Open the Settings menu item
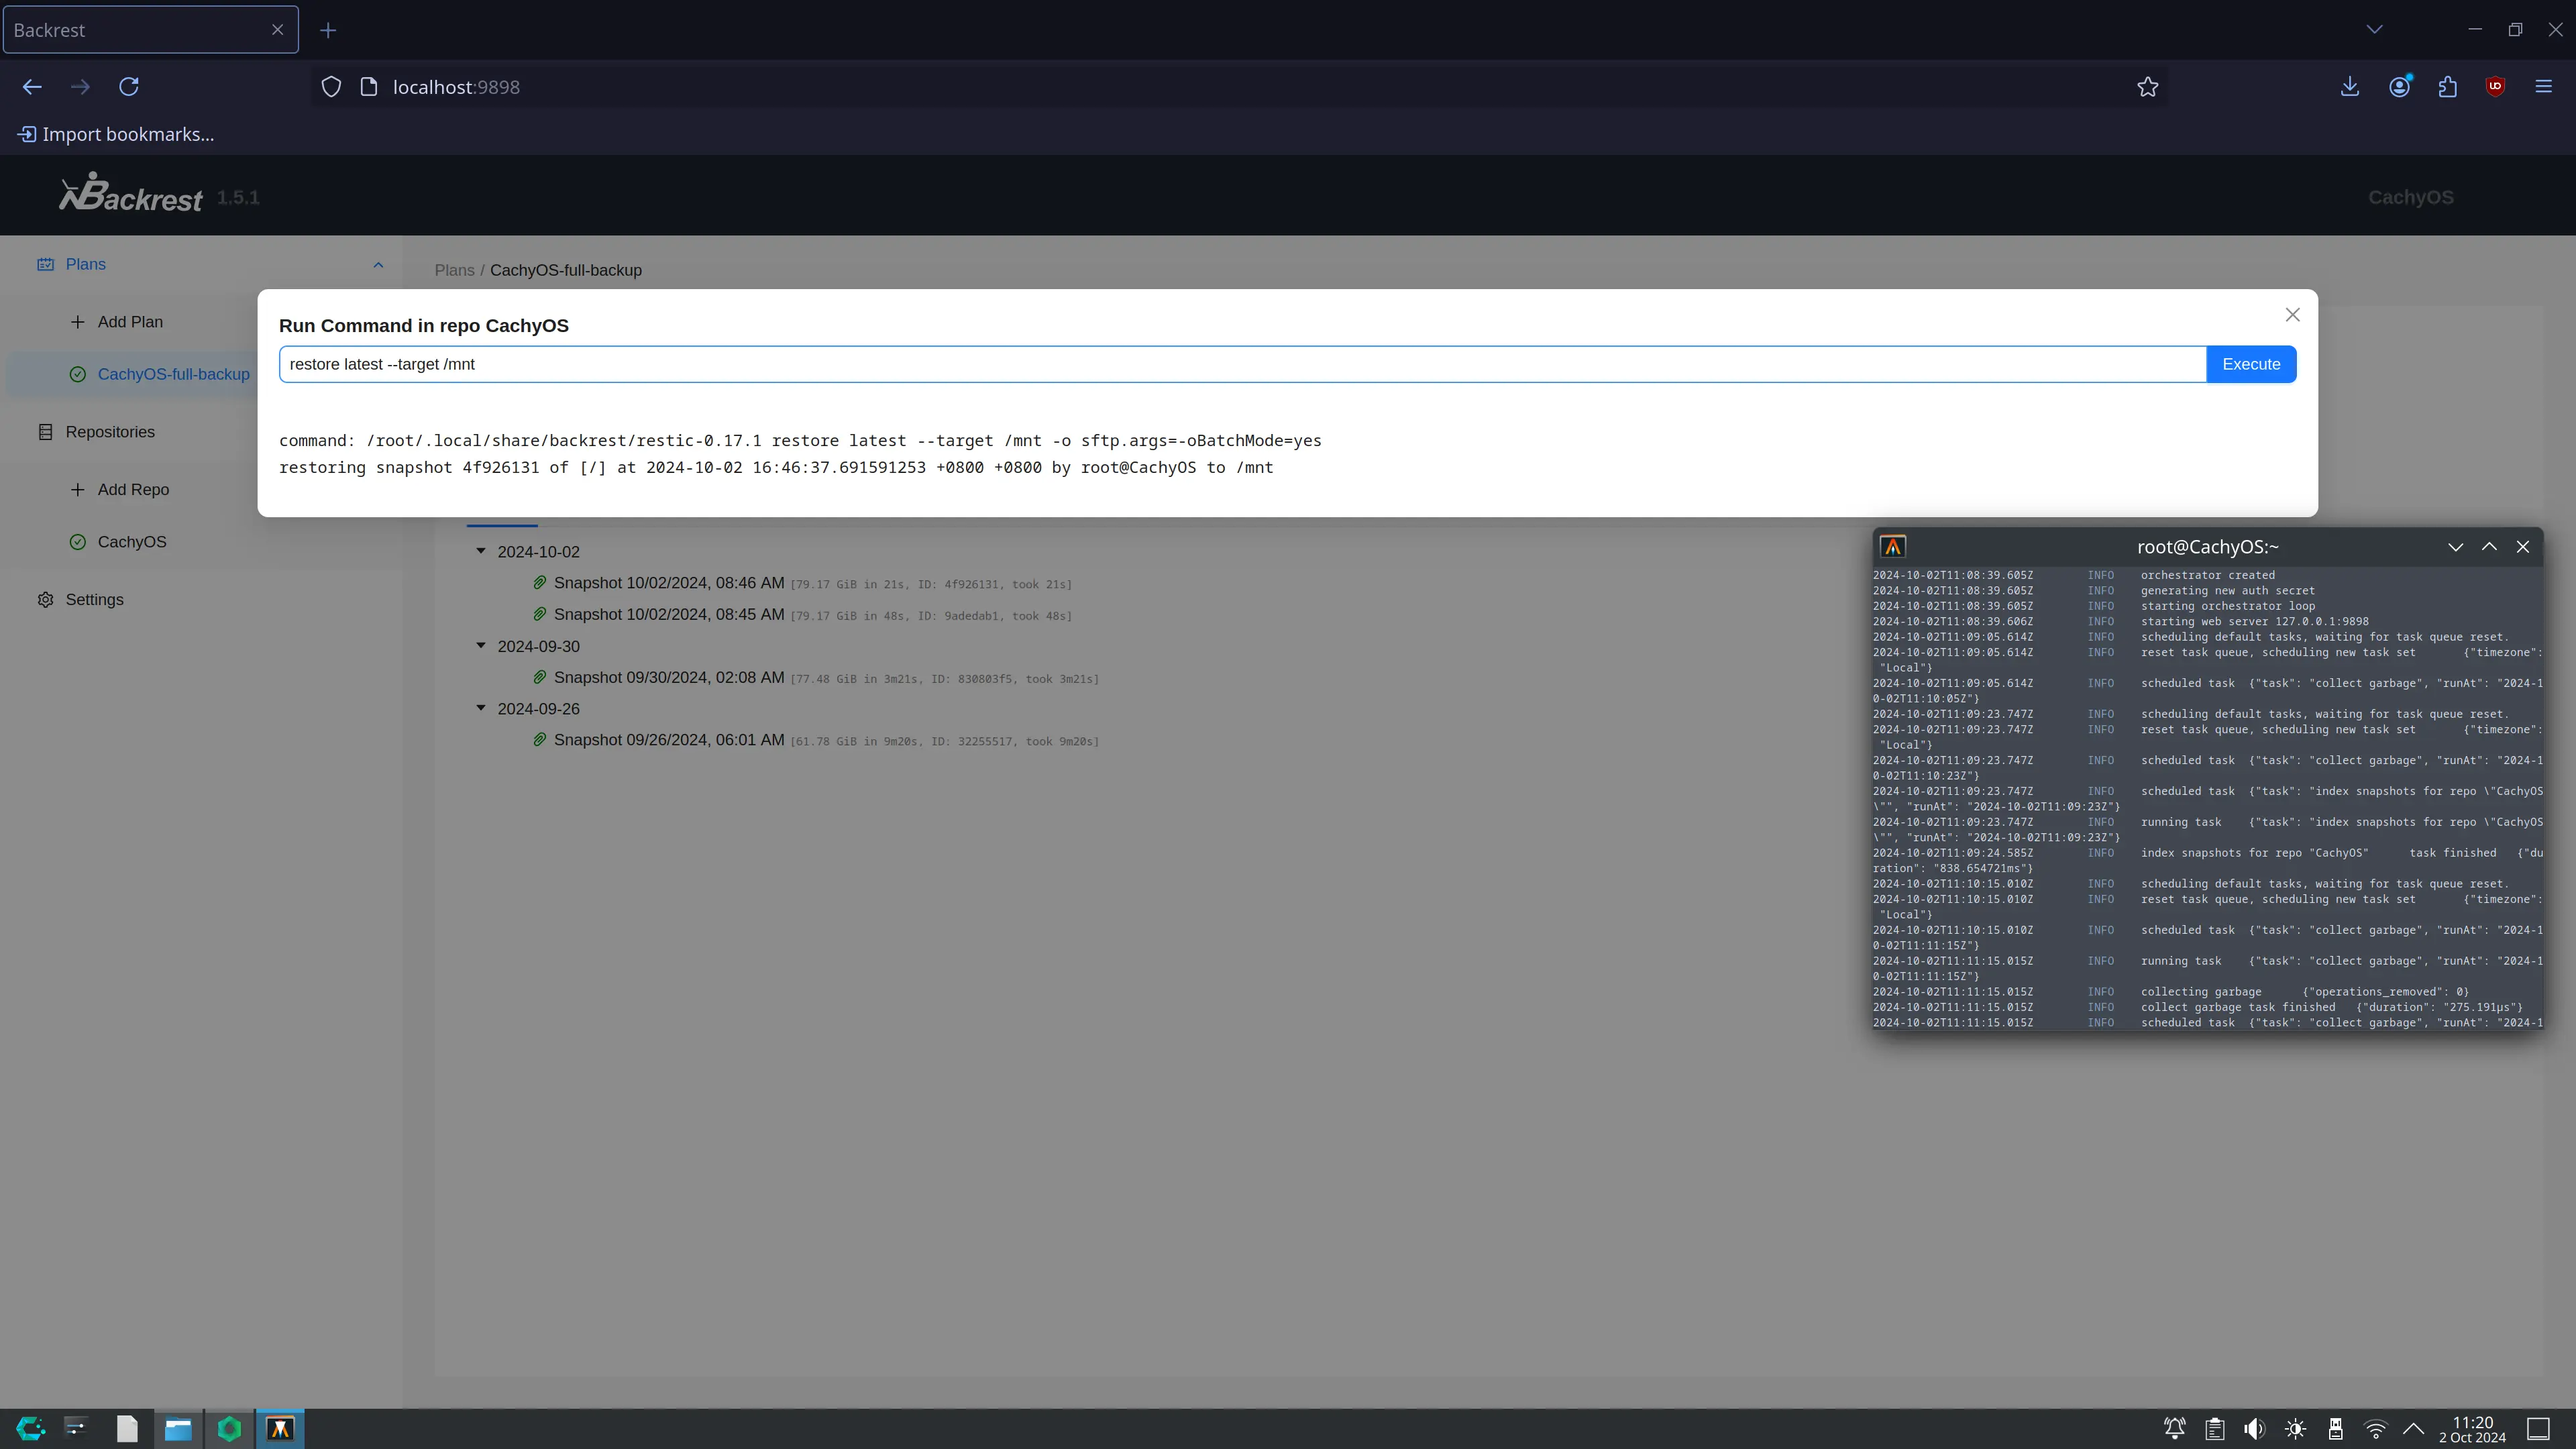This screenshot has width=2576, height=1449. coord(94,600)
